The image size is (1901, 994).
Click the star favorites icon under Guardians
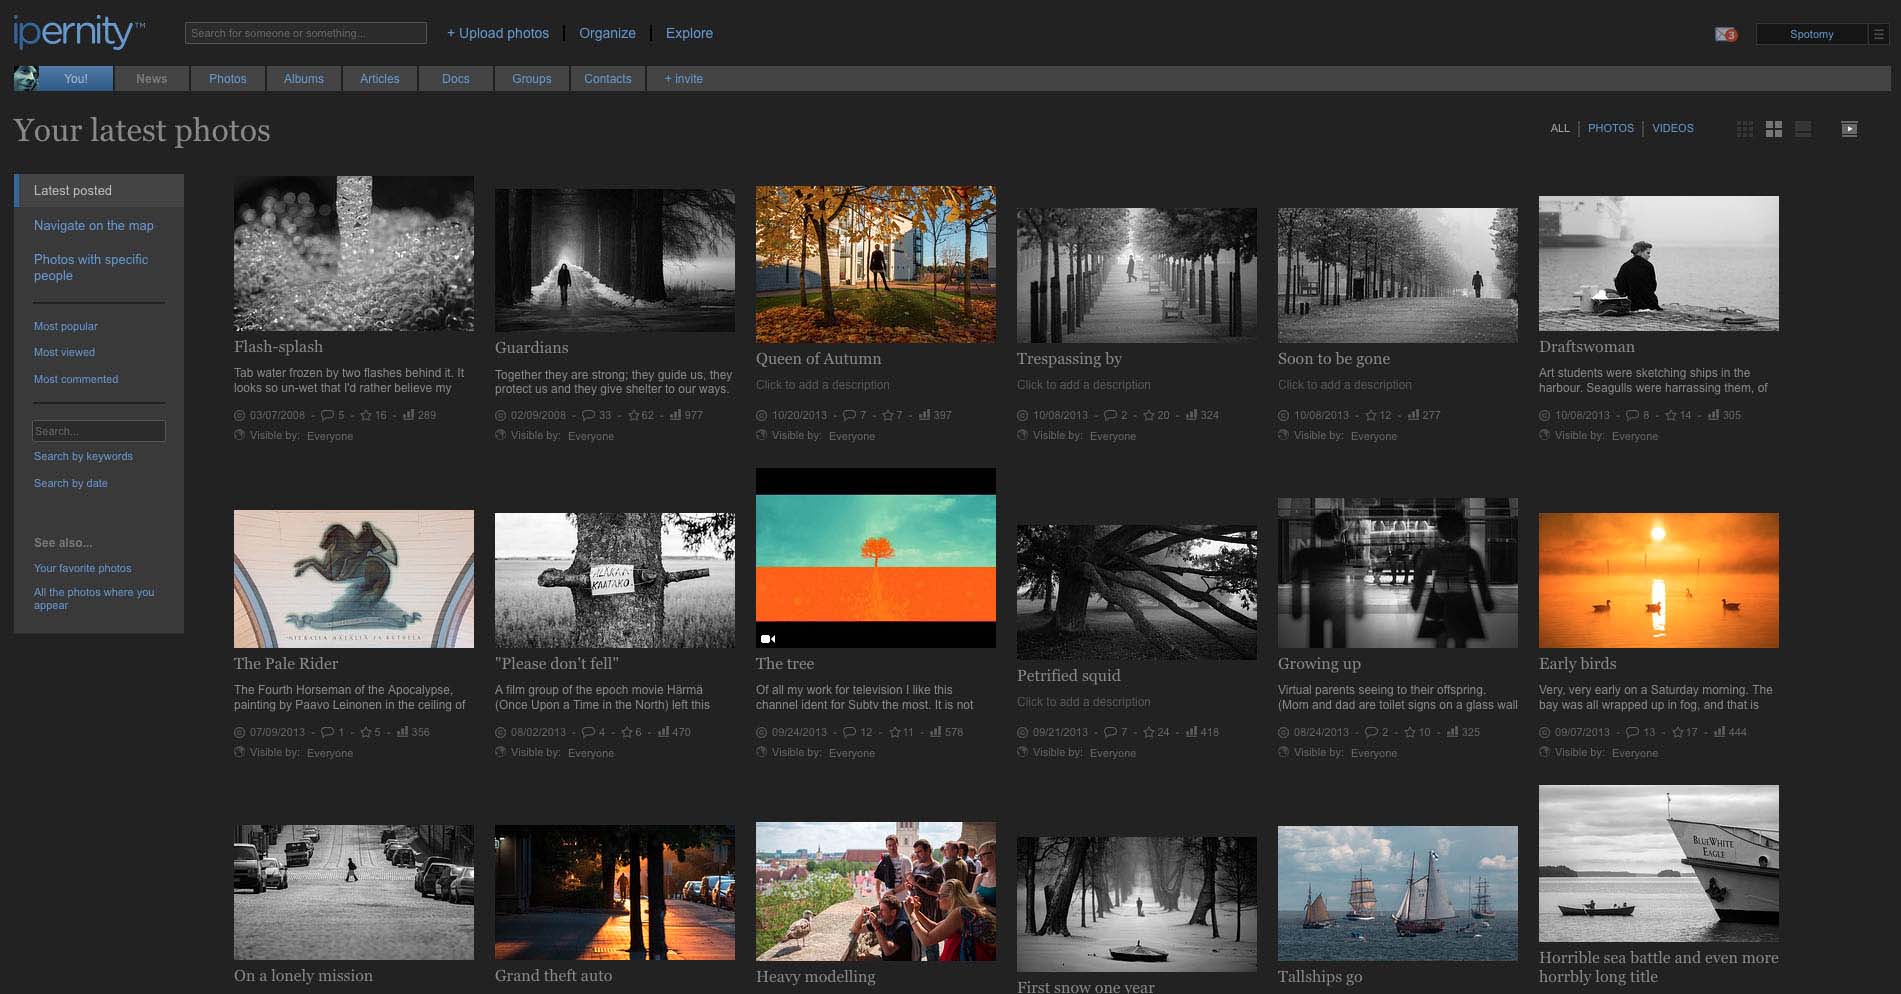pyautogui.click(x=633, y=415)
